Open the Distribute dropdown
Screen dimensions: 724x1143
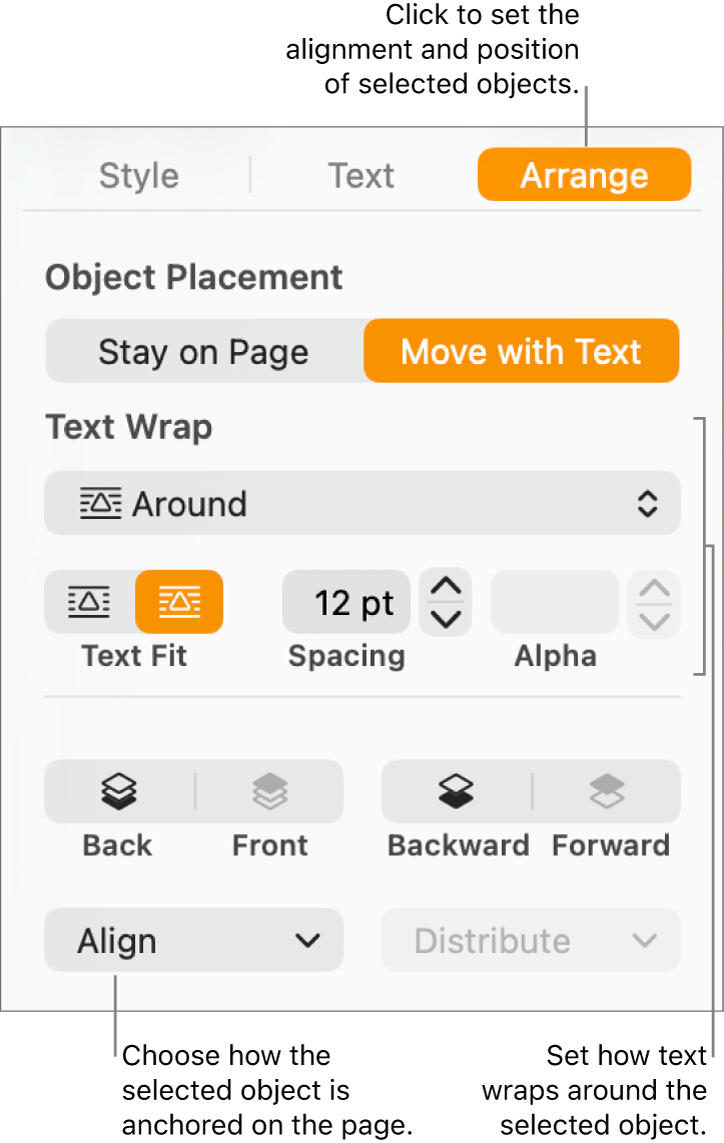(x=530, y=940)
